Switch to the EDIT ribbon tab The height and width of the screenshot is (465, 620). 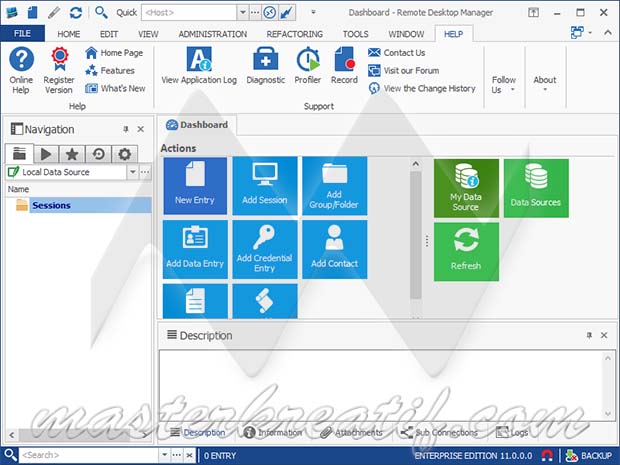pos(109,34)
